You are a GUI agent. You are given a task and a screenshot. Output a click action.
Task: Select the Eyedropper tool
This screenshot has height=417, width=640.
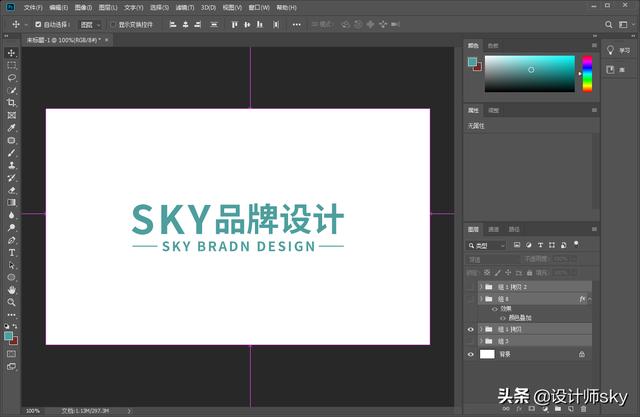12,128
